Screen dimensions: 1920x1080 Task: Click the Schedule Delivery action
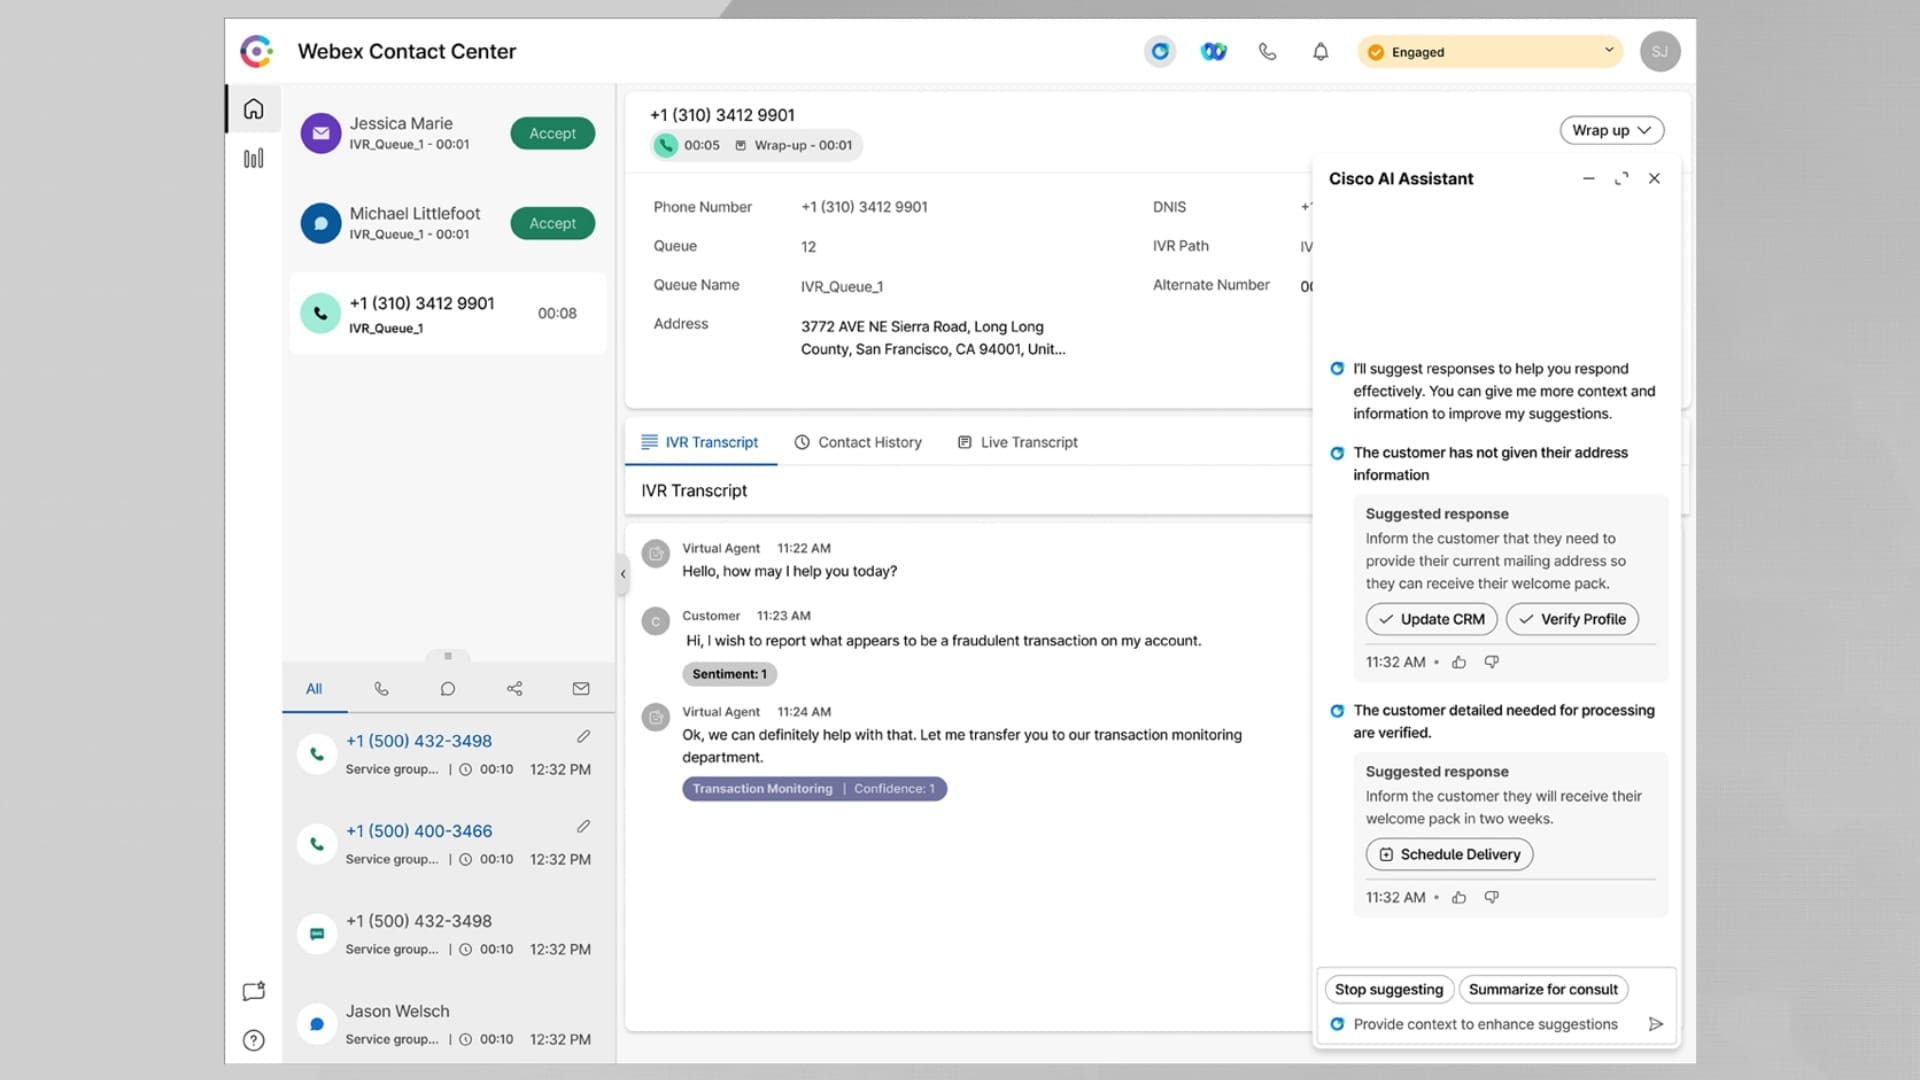point(1449,854)
